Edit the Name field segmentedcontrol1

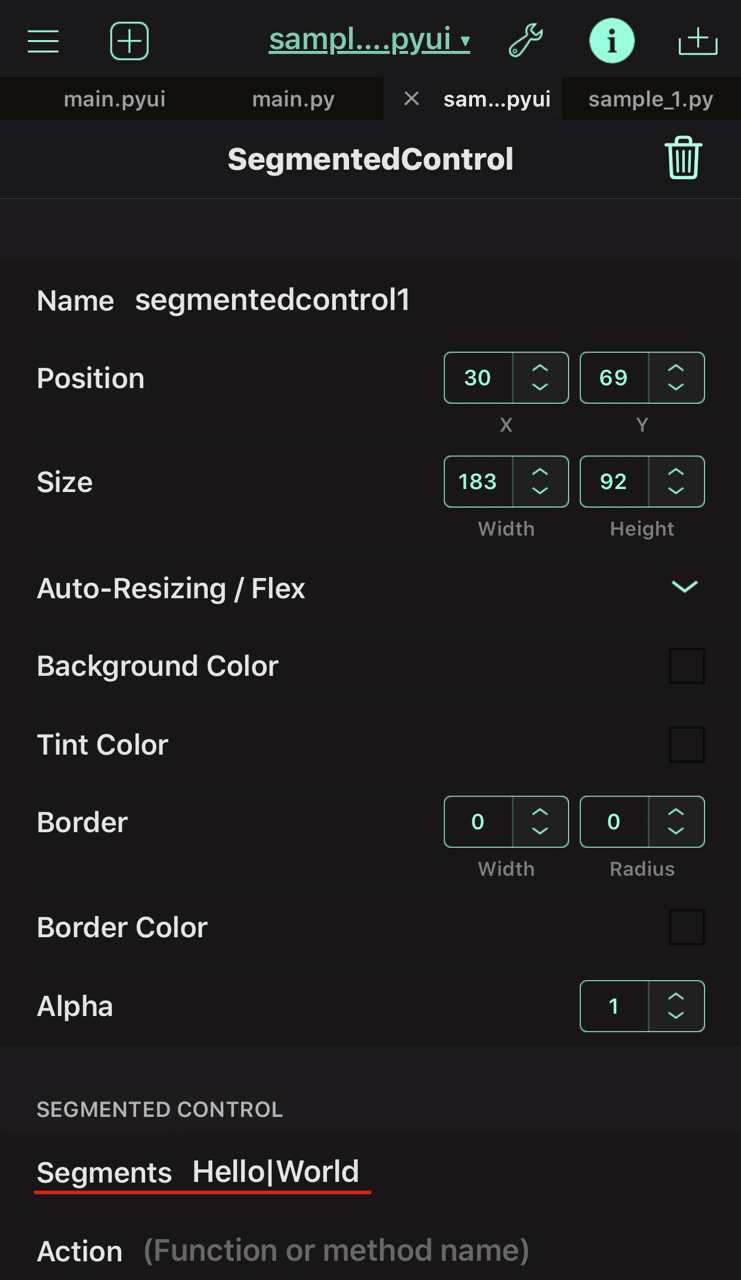tap(272, 300)
